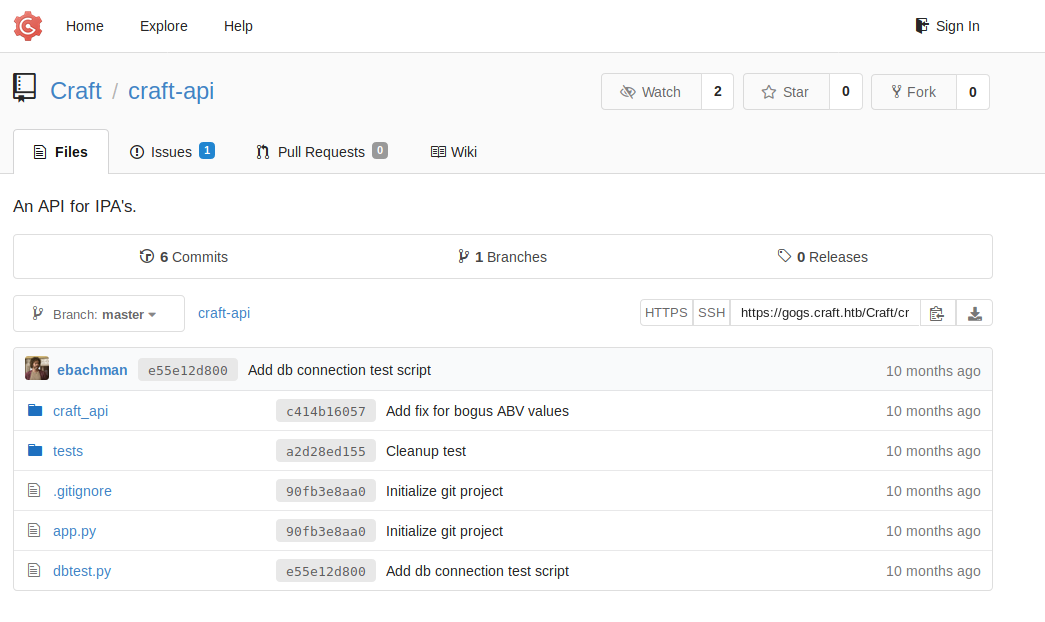
Task: Expand the Branch: master dropdown
Action: (x=99, y=314)
